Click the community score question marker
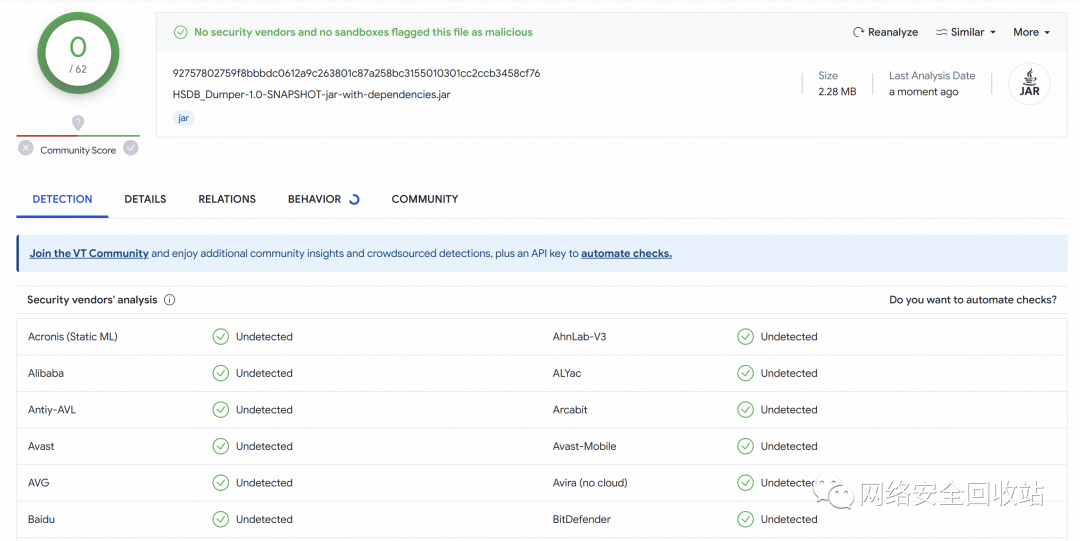The image size is (1080, 541). [78, 123]
